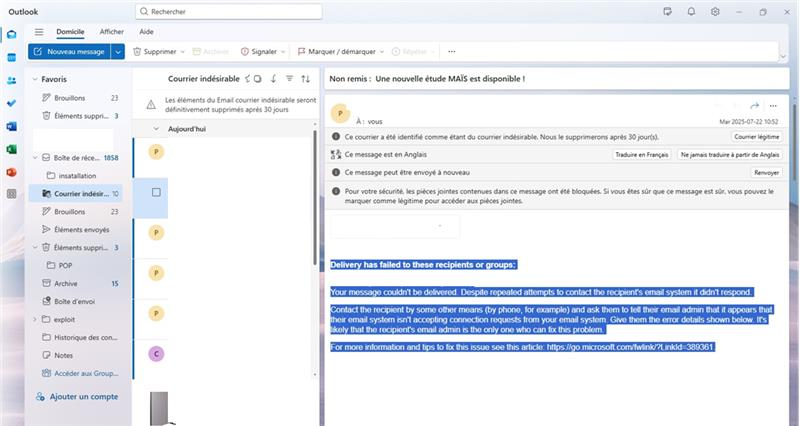Click Marquer / démarquer

(x=337, y=52)
